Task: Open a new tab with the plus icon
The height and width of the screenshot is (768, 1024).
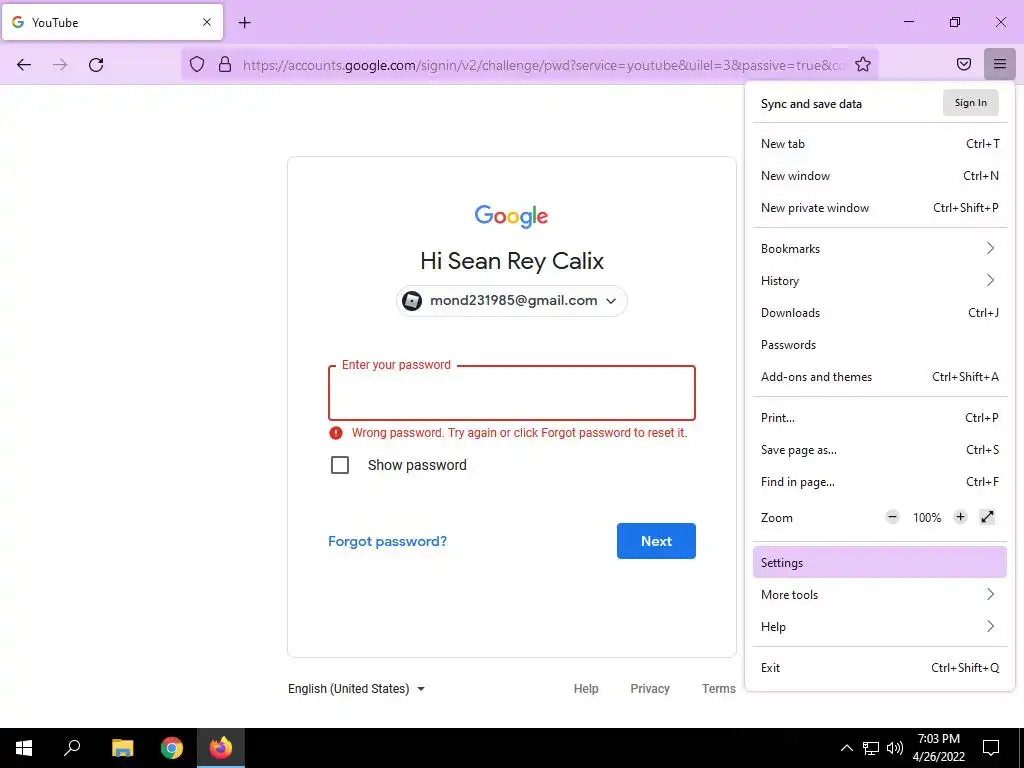Action: (x=244, y=22)
